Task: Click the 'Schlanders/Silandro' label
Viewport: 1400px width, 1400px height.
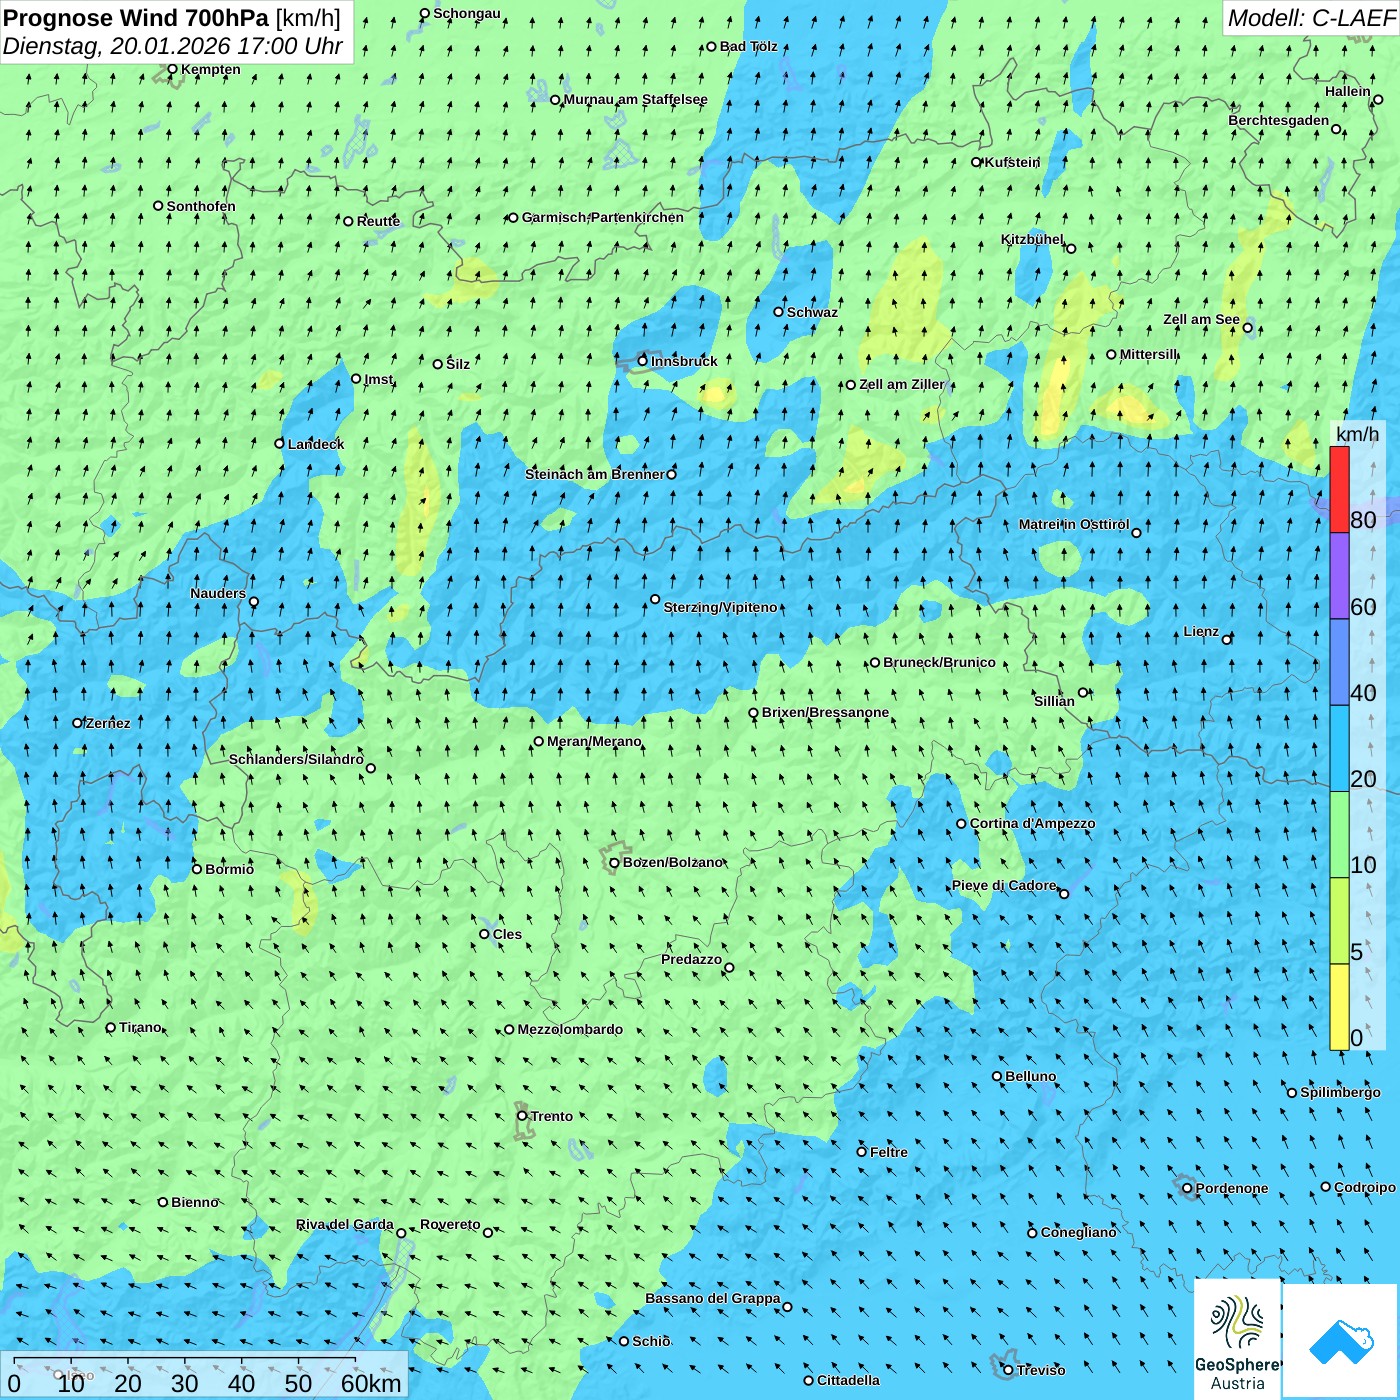Action: 296,759
